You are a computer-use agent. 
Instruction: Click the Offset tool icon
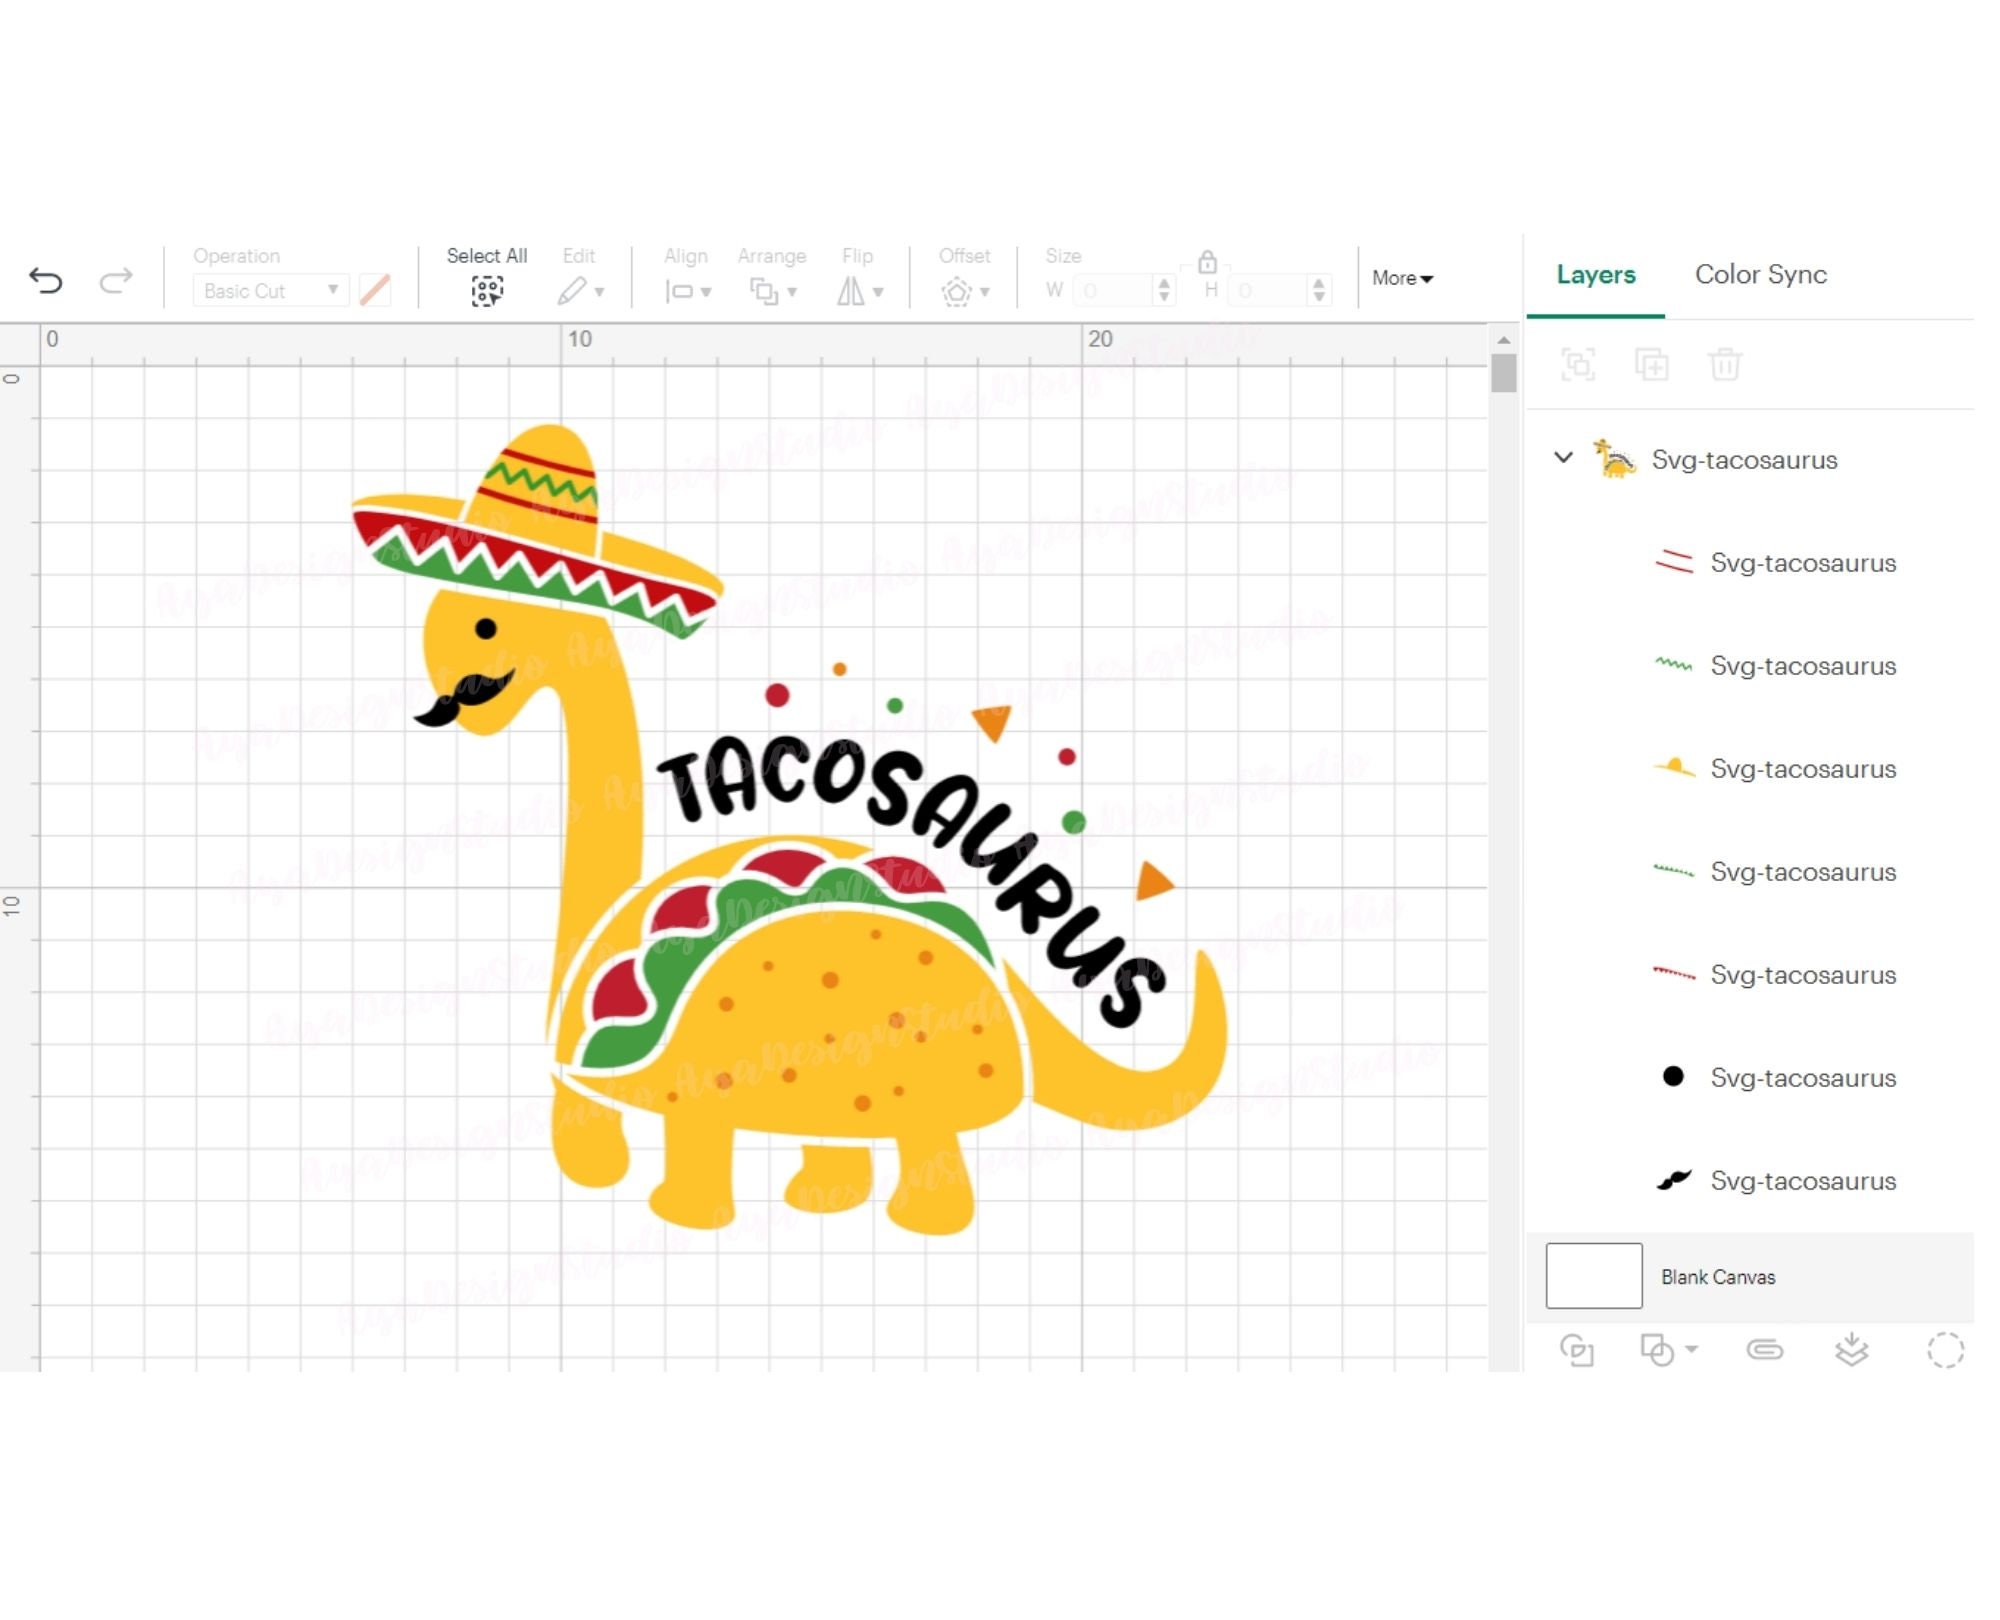(x=959, y=291)
